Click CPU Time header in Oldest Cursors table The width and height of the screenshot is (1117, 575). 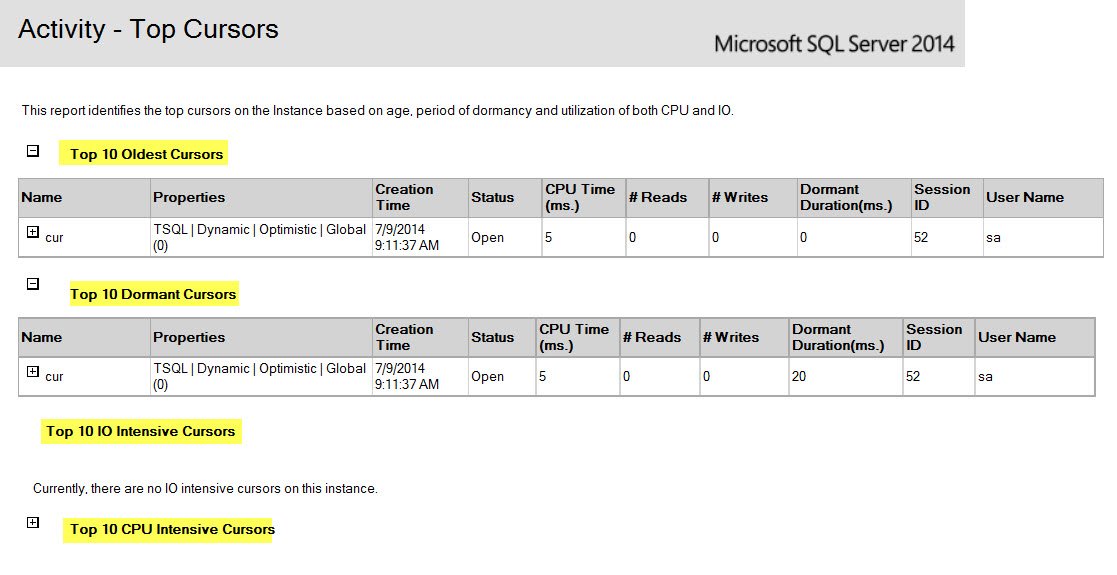coord(580,197)
